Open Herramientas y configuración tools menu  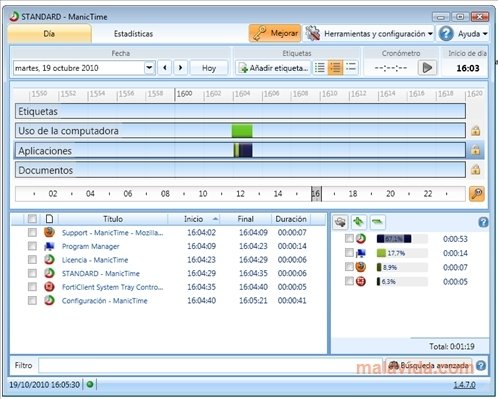[369, 34]
